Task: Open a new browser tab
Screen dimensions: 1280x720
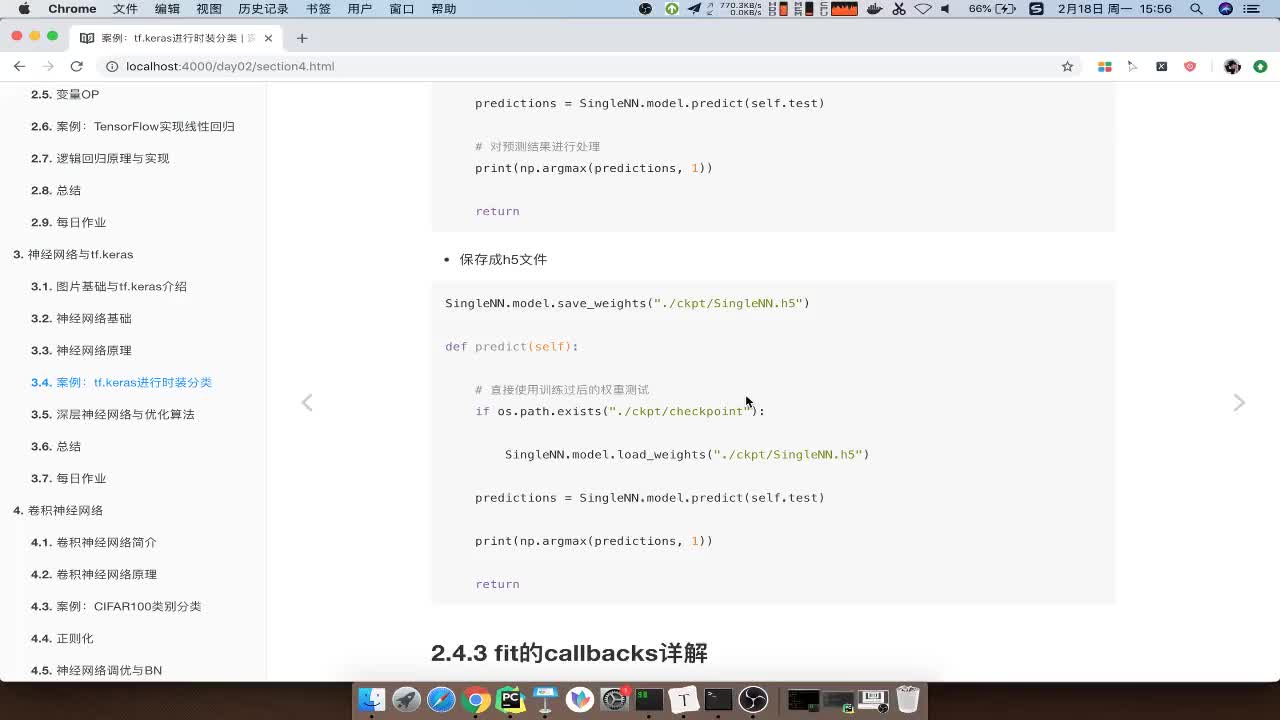Action: 302,38
